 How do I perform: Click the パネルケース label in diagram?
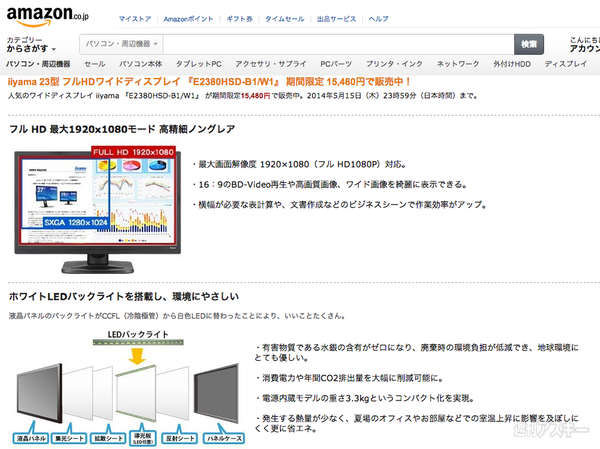tap(225, 438)
